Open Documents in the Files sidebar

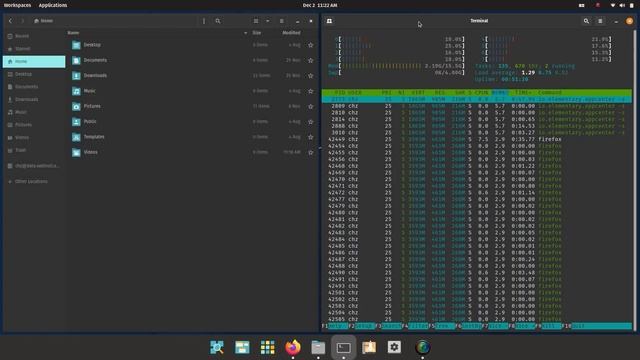(x=34, y=87)
